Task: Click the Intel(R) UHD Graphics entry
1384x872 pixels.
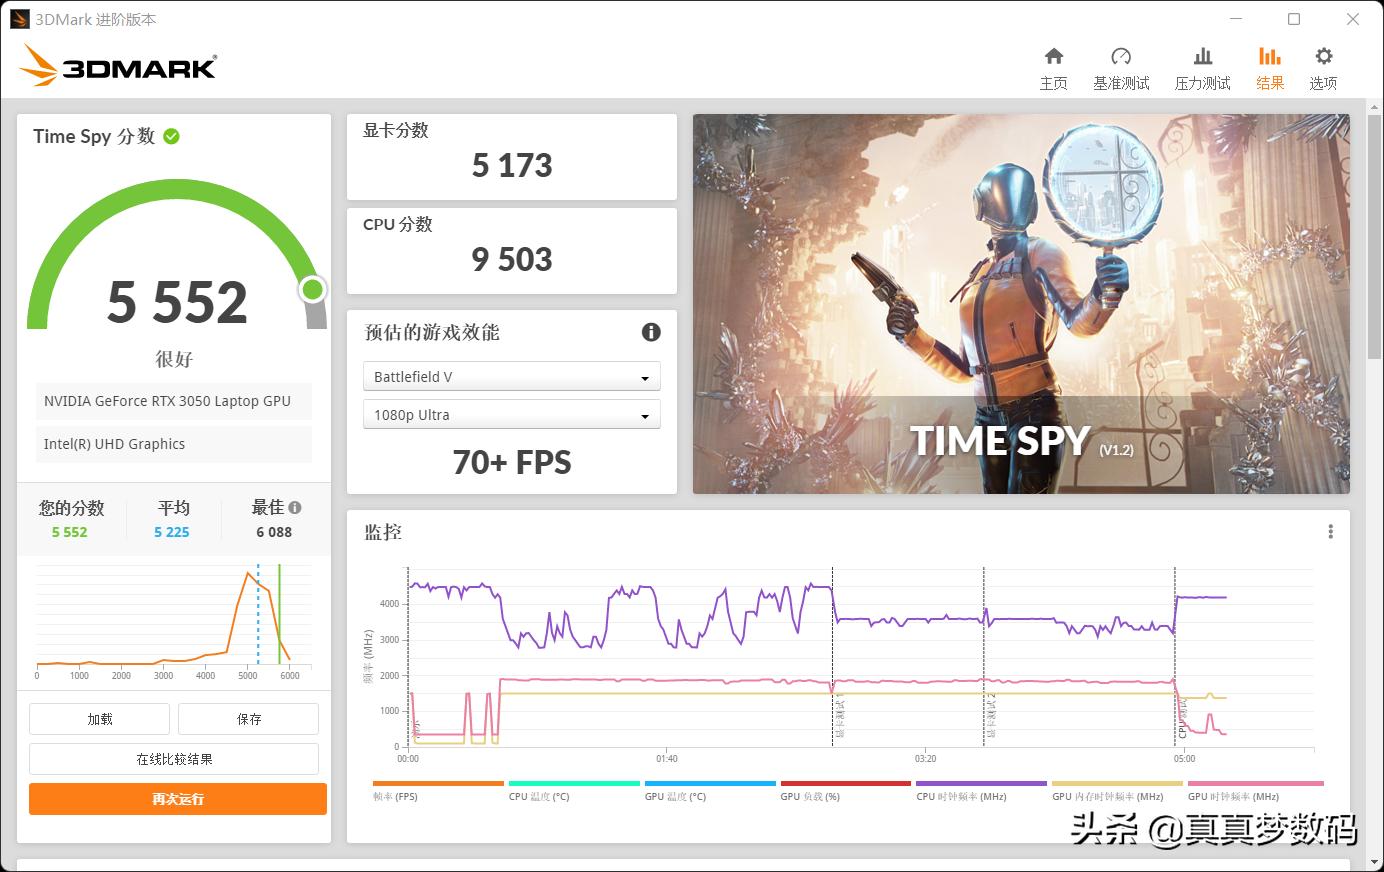Action: 174,444
